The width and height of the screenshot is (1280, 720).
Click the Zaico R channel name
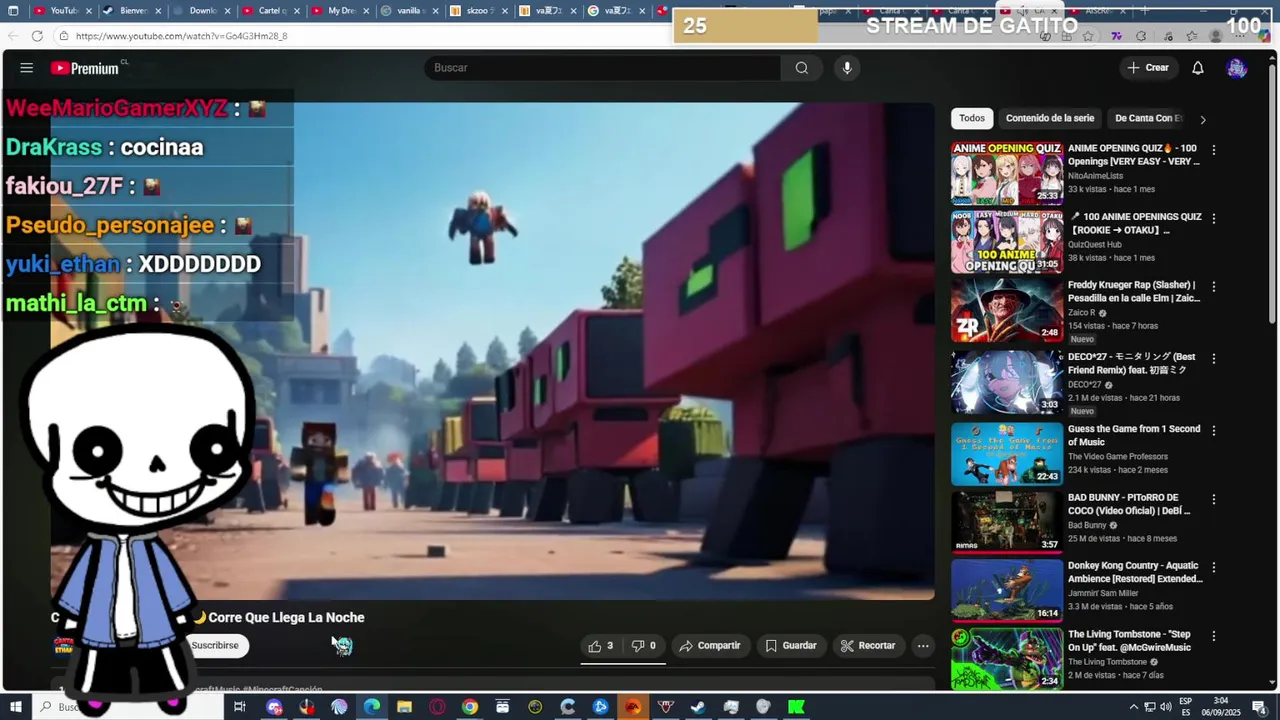pos(1083,313)
